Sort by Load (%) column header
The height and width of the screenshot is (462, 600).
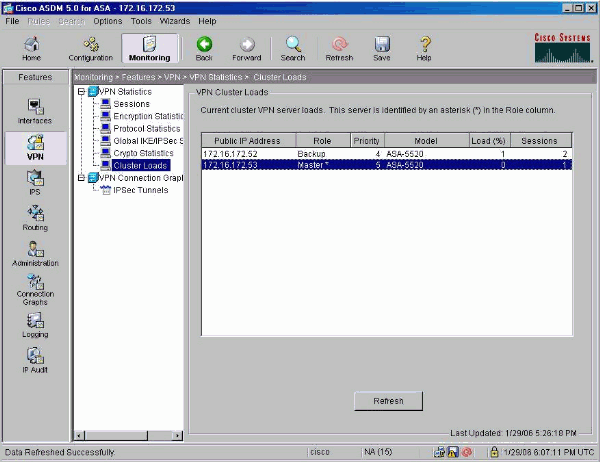489,141
